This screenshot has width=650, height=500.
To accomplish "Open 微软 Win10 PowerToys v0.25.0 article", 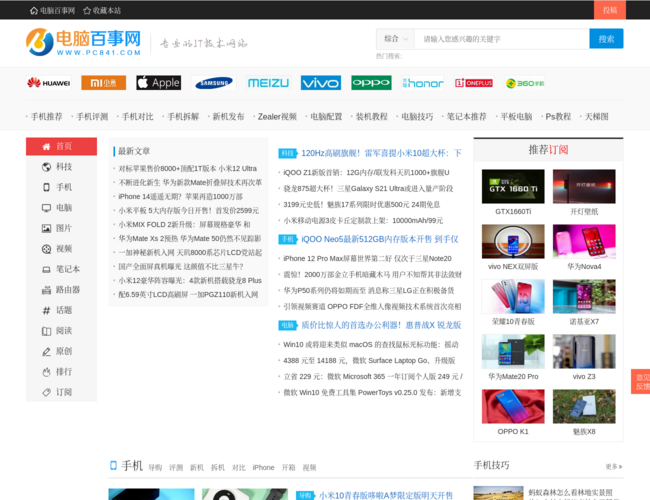I will tap(372, 392).
